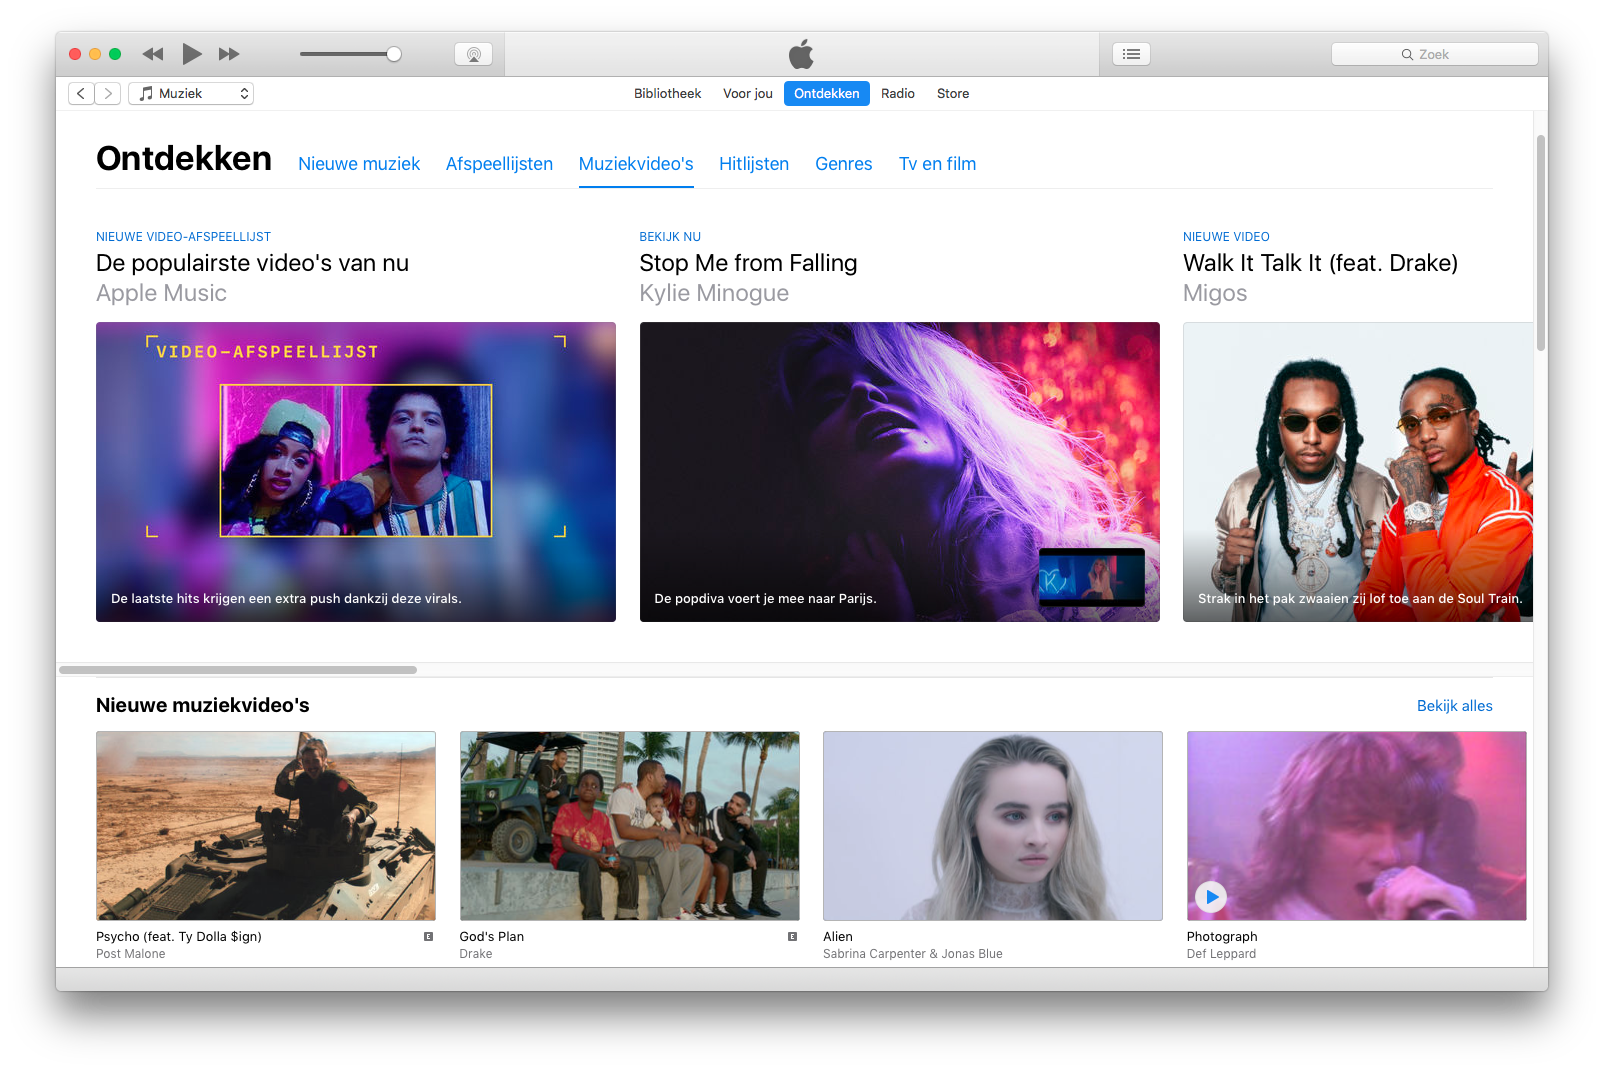Click 'Sabrina Carpenter & Jonas Blue' artist text

[x=913, y=954]
